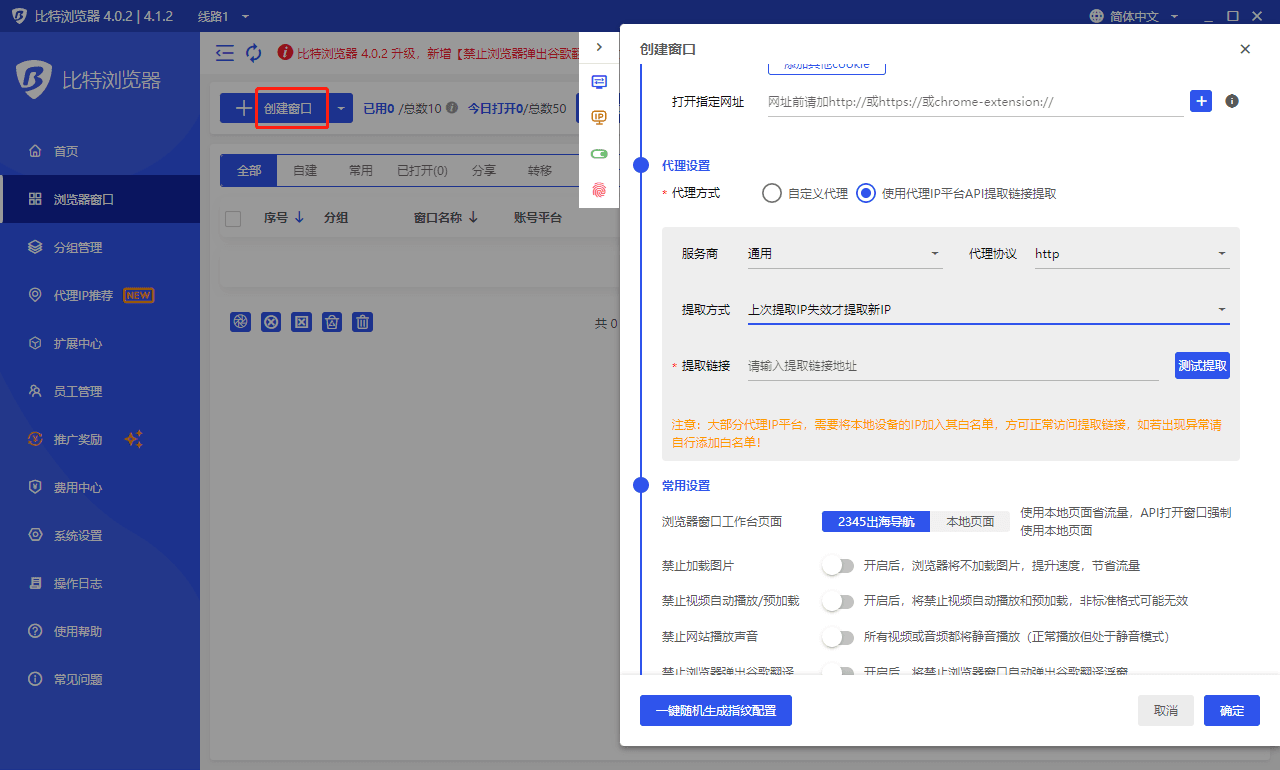1280x770 pixels.
Task: Switch to the 自建 tab
Action: [305, 170]
